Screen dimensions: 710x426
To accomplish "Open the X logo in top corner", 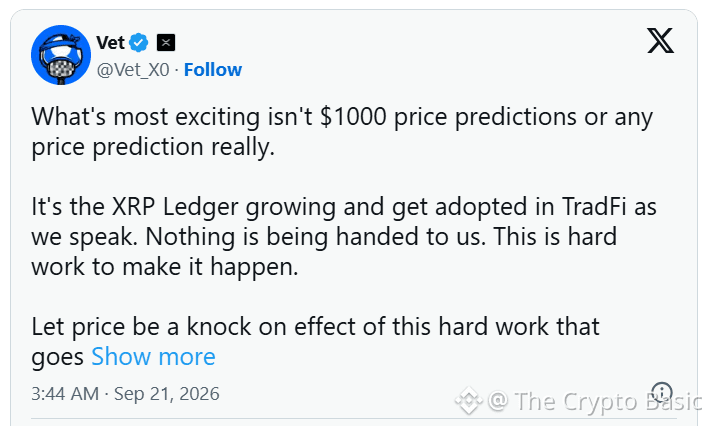I will tap(660, 40).
